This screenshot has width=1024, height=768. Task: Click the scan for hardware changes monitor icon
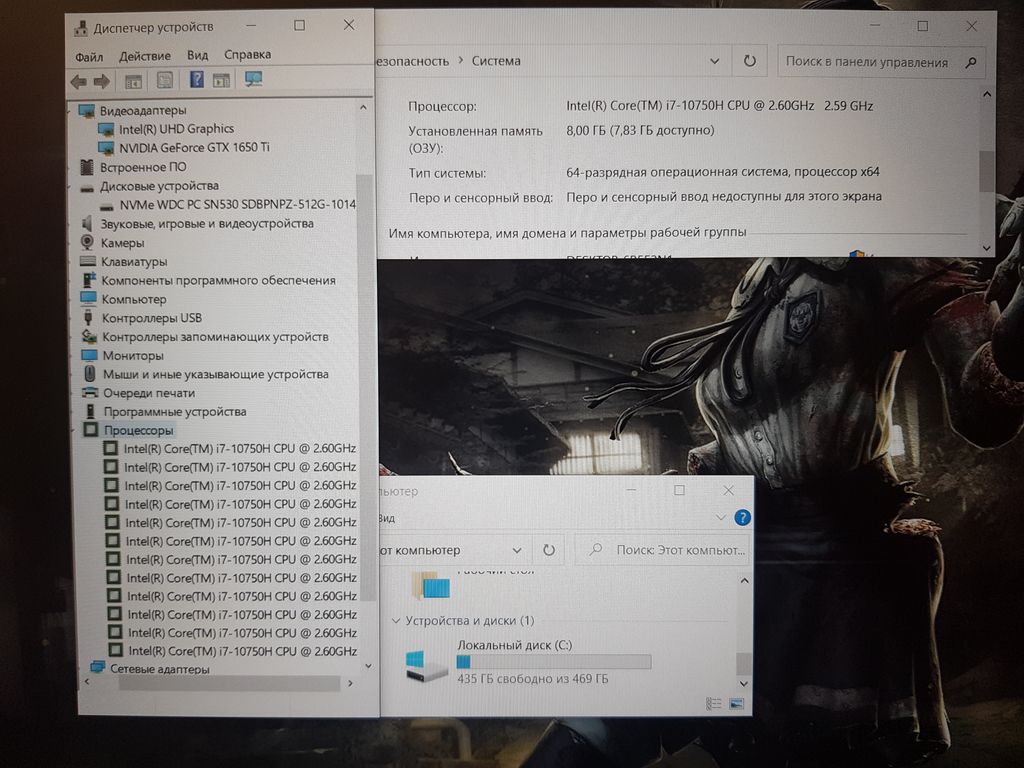click(x=253, y=80)
